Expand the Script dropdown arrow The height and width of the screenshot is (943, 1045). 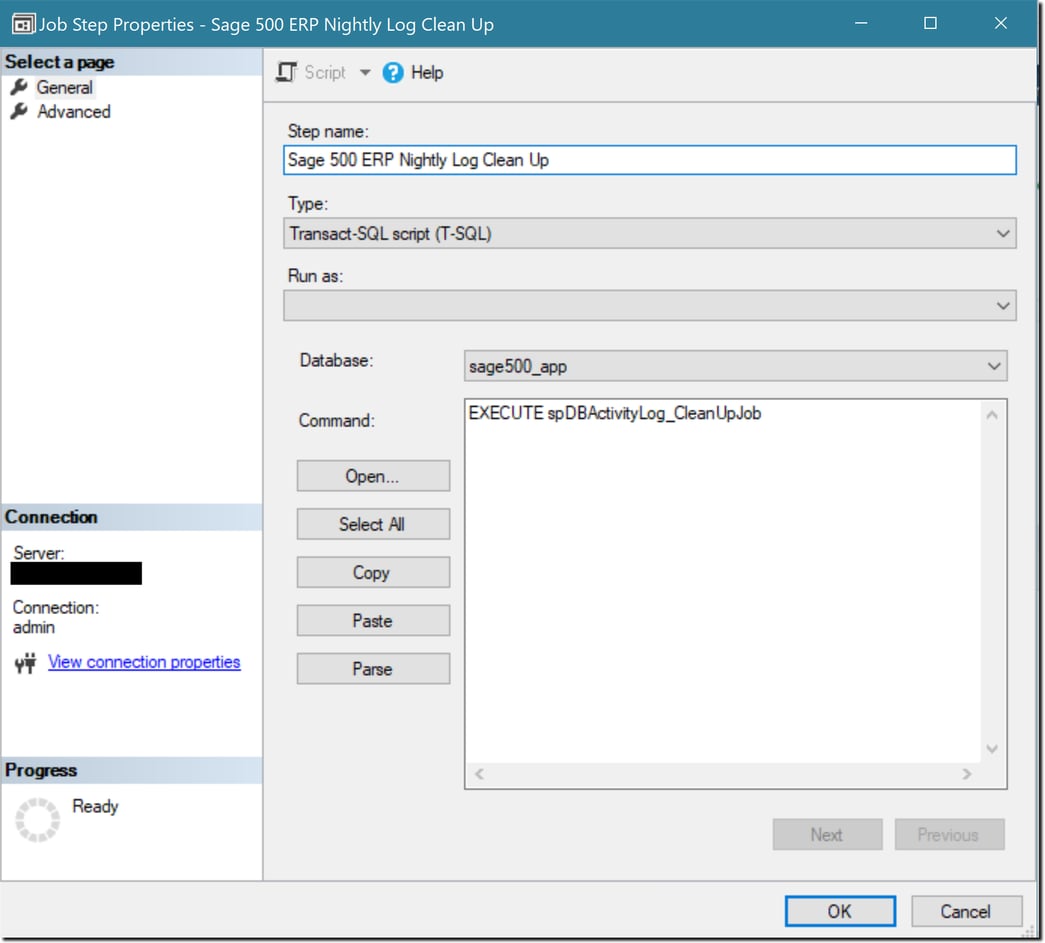click(x=364, y=72)
